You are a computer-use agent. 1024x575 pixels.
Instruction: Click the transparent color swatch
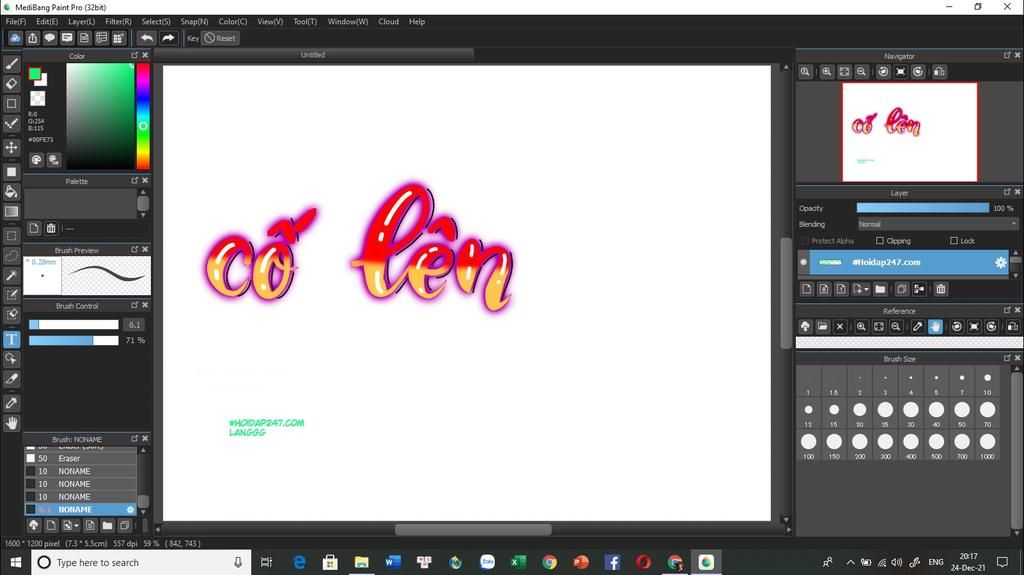pyautogui.click(x=38, y=98)
